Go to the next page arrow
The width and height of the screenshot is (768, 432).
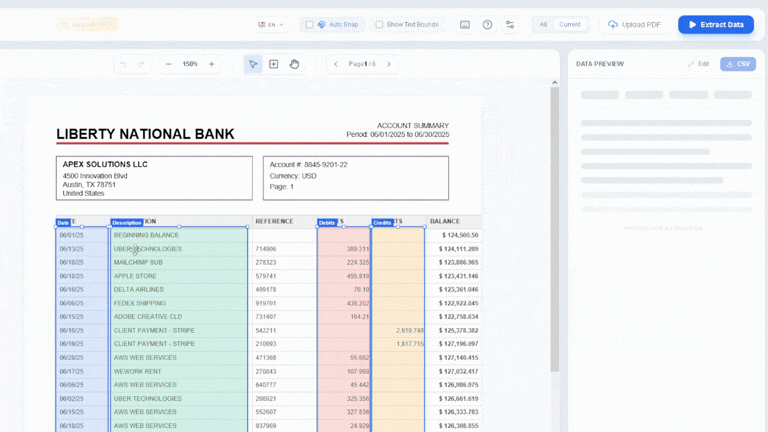click(x=389, y=64)
